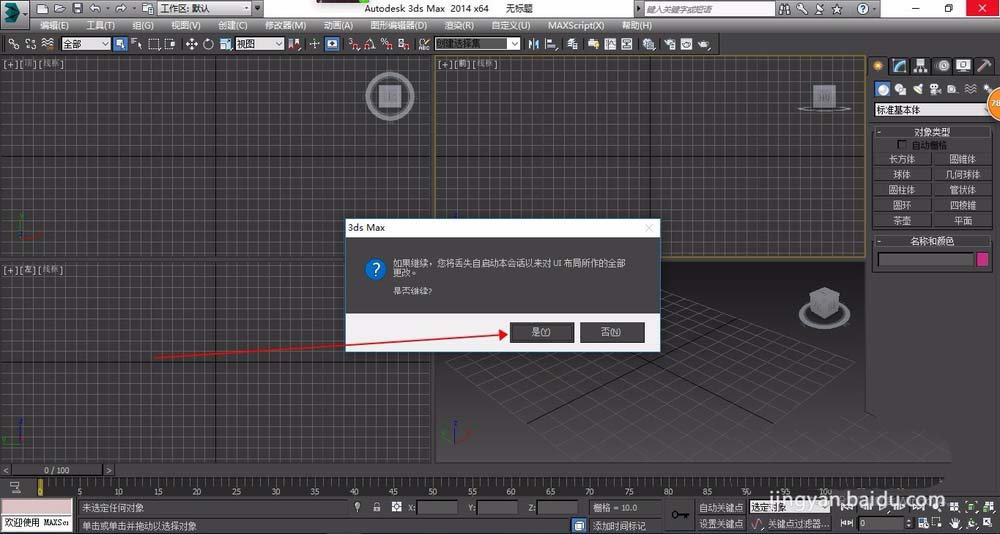This screenshot has height=534, width=1000.
Task: Click the Render Setup icon
Action: (x=669, y=44)
